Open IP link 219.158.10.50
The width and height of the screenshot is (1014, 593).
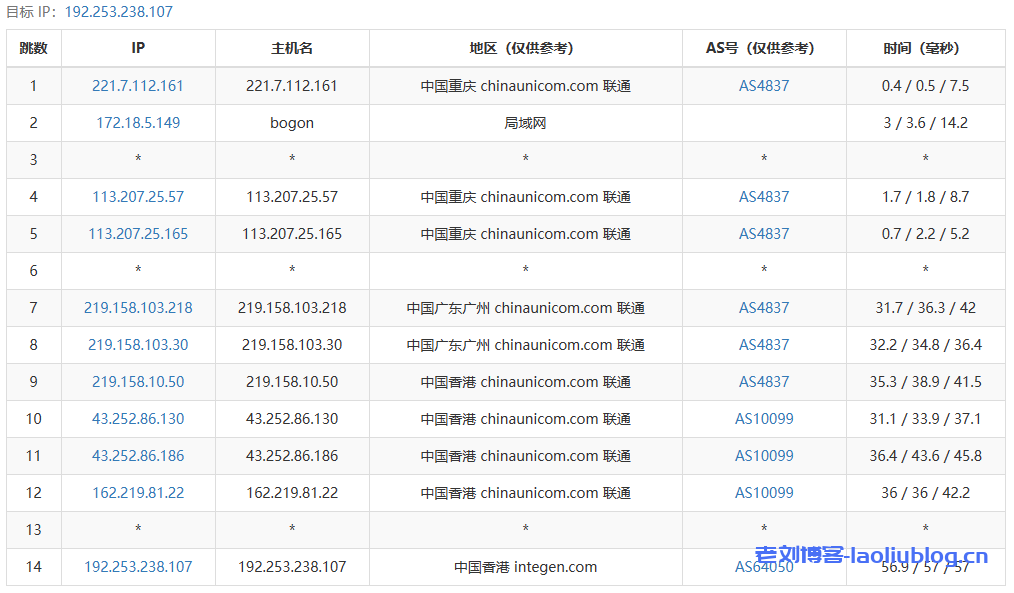coord(138,382)
